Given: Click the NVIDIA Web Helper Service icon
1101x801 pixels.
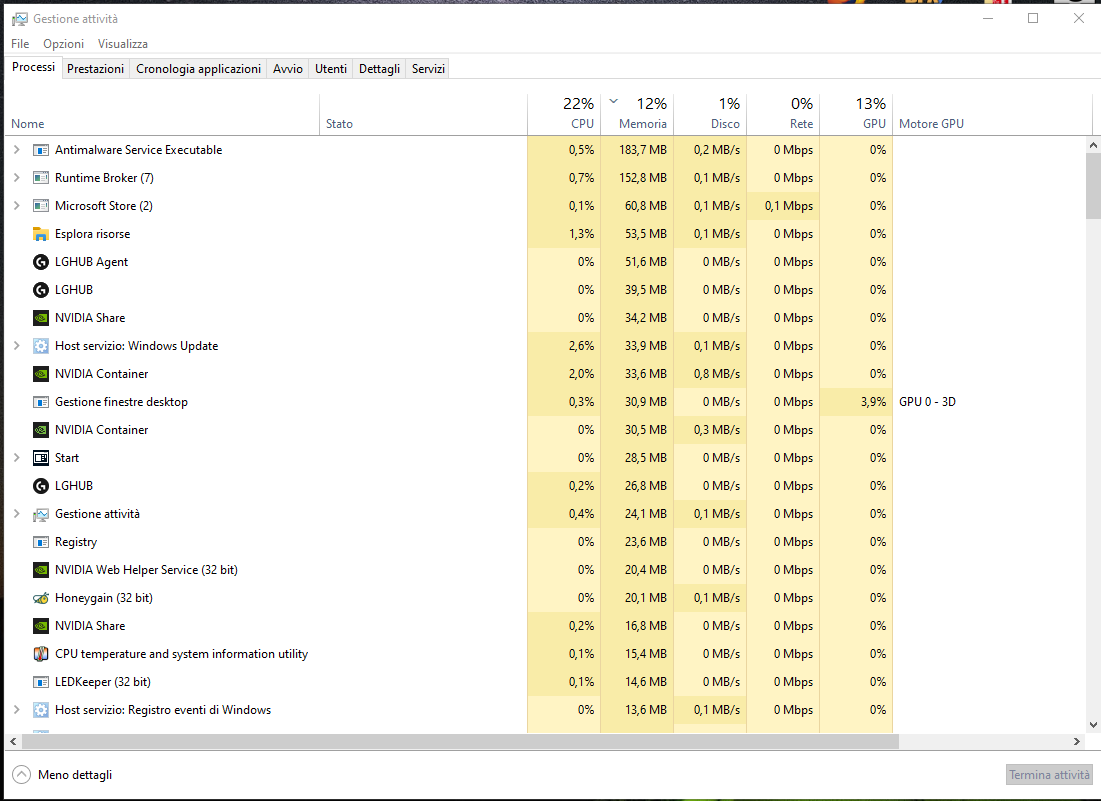Looking at the screenshot, I should (x=41, y=570).
